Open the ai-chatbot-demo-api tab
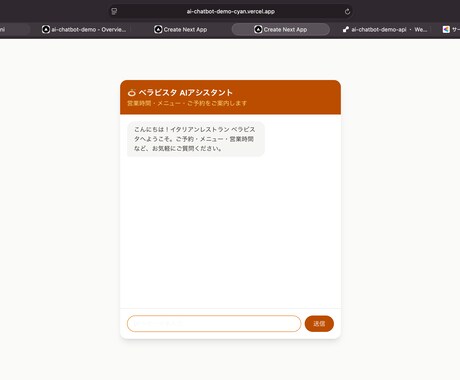The width and height of the screenshot is (460, 380). (385, 30)
